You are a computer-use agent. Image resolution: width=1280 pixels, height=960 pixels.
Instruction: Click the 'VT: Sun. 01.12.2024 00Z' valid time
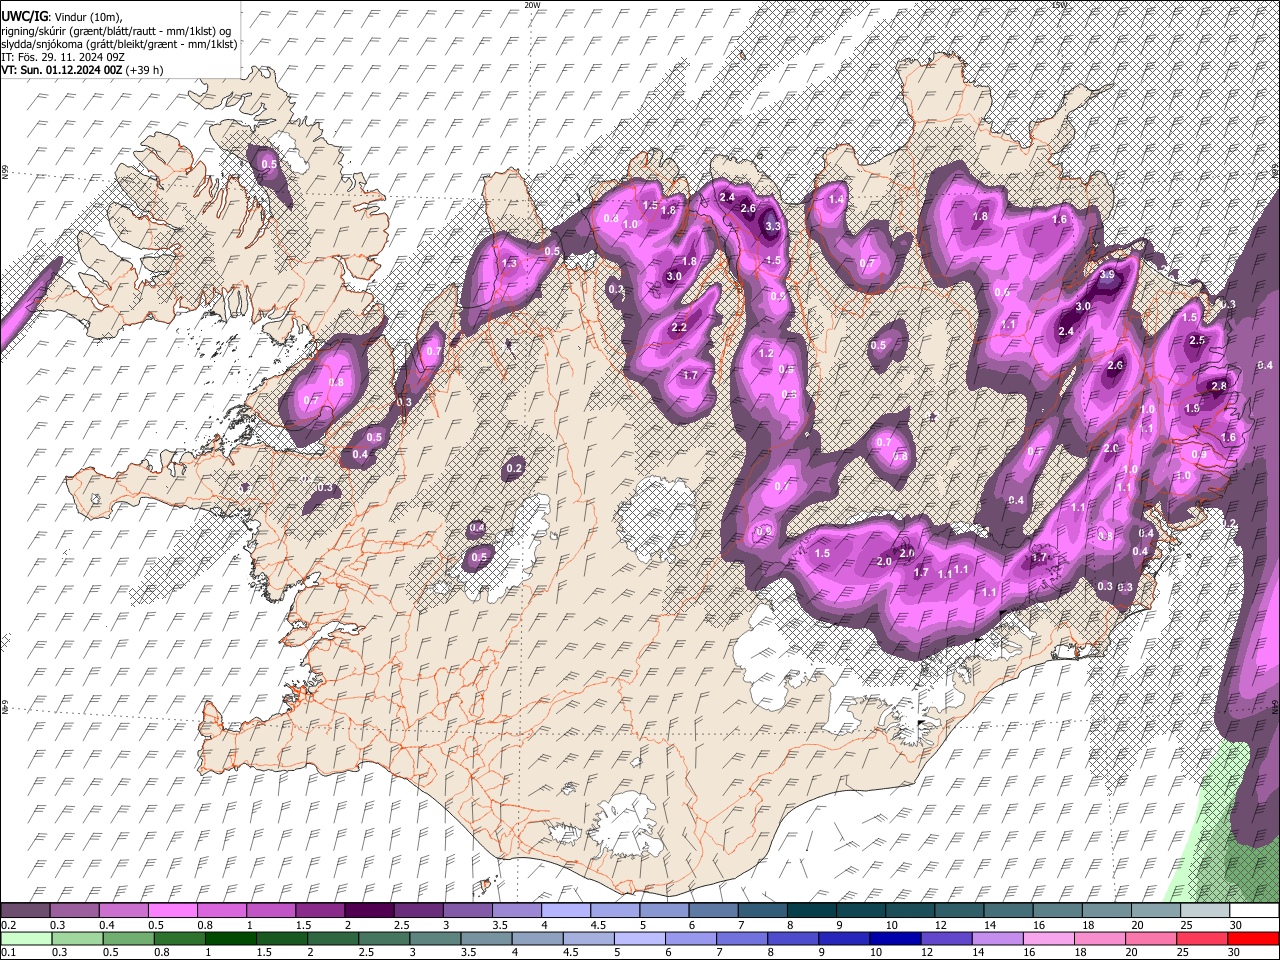(62, 70)
